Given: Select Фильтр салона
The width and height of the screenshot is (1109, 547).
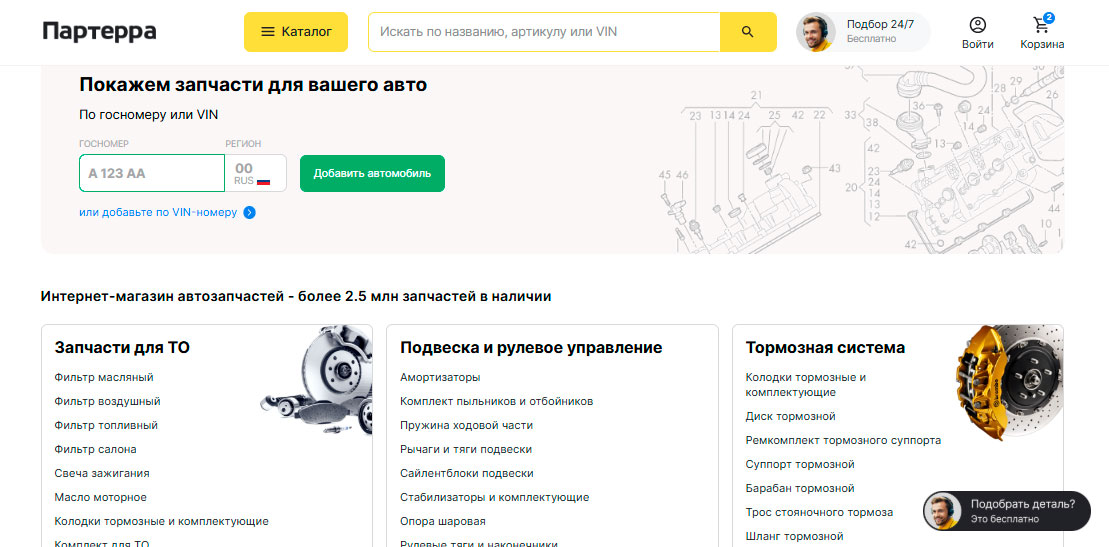Looking at the screenshot, I should pos(95,449).
